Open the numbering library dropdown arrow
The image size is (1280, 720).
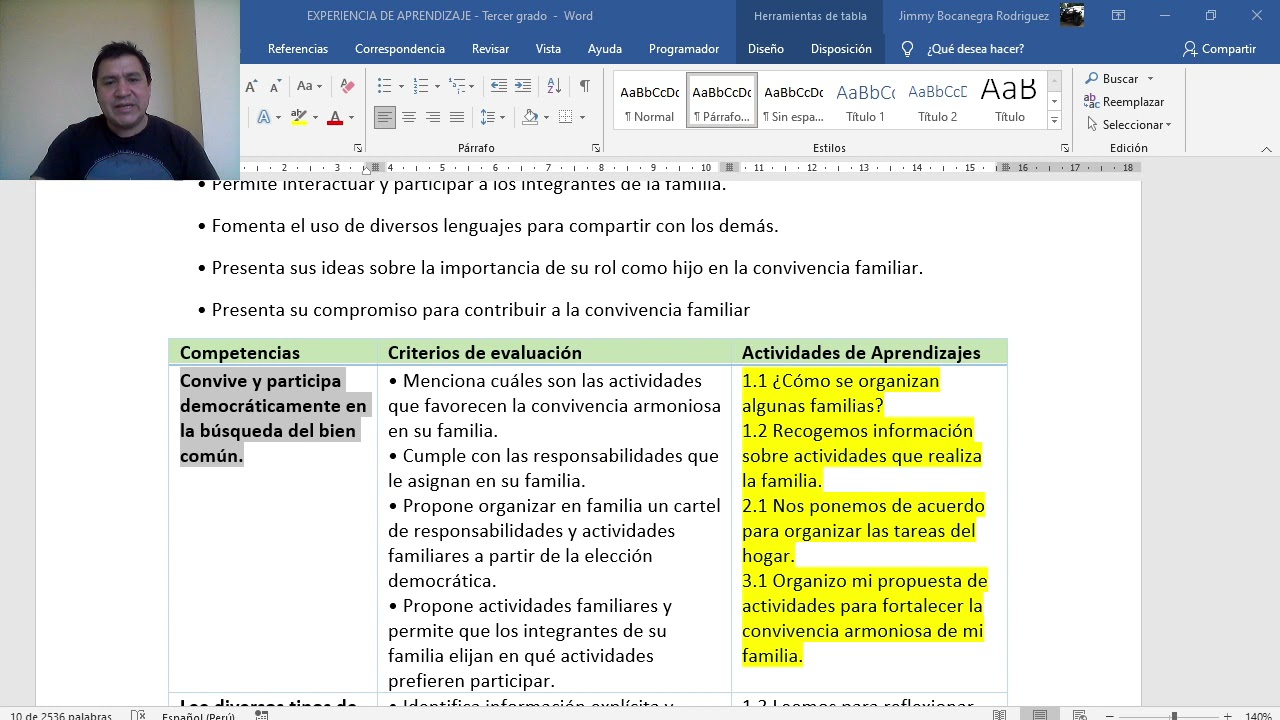coord(438,87)
